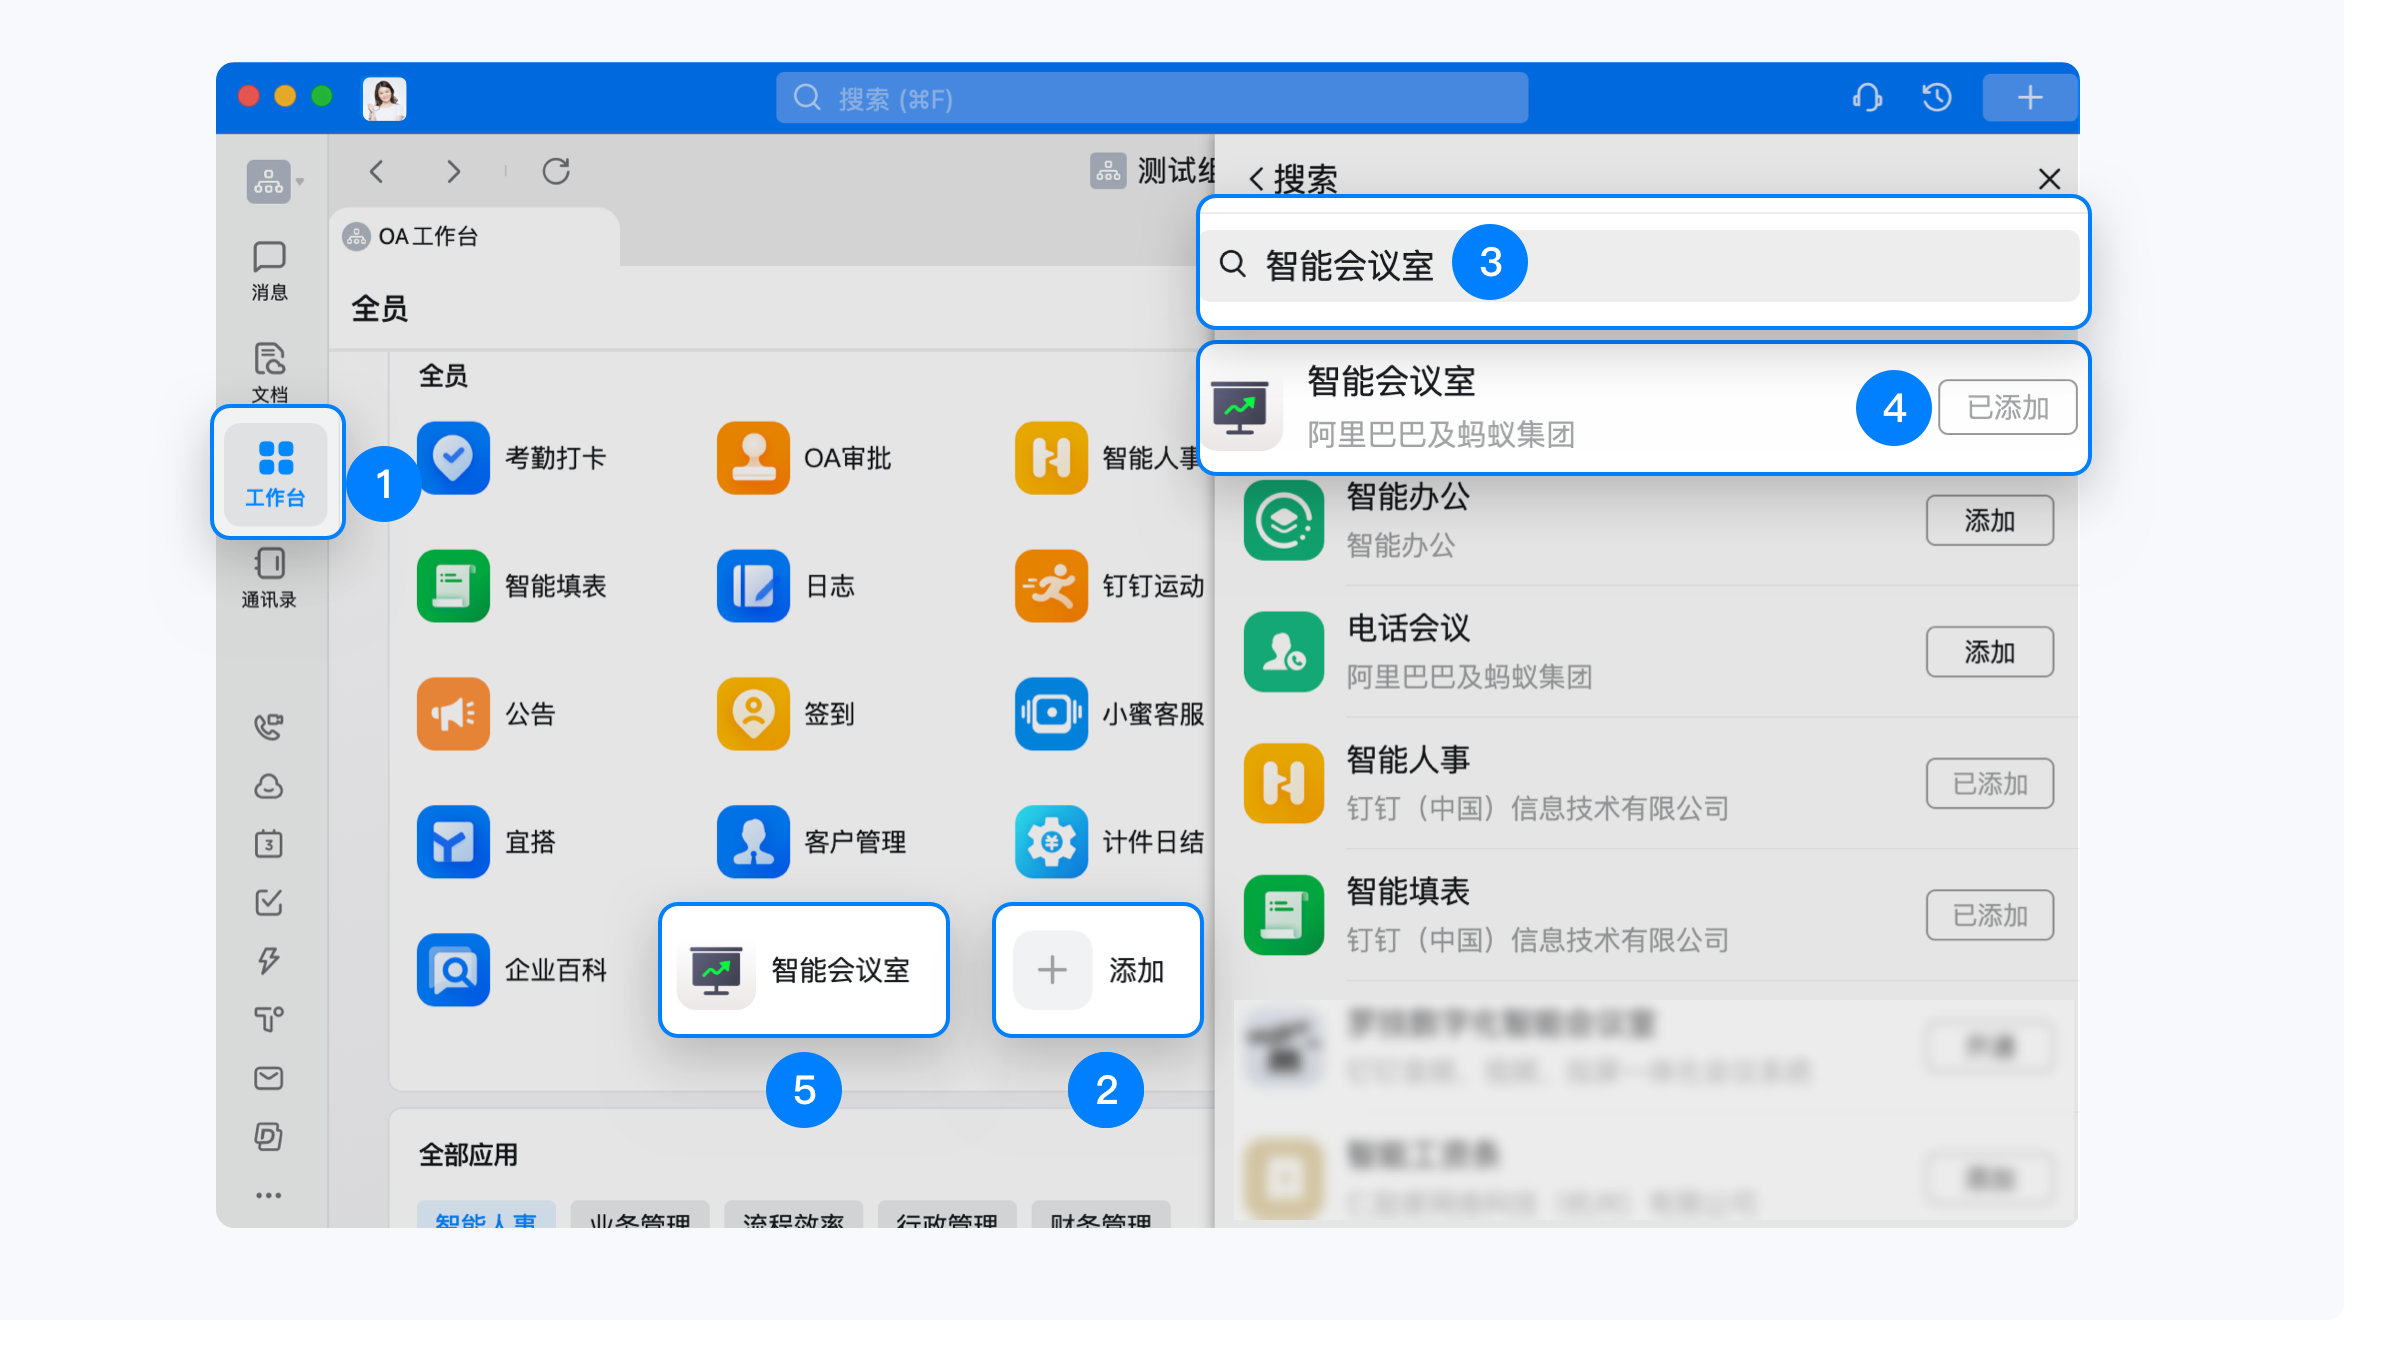Click the 添加 tile in app grid
2400x1350 pixels.
(1097, 970)
